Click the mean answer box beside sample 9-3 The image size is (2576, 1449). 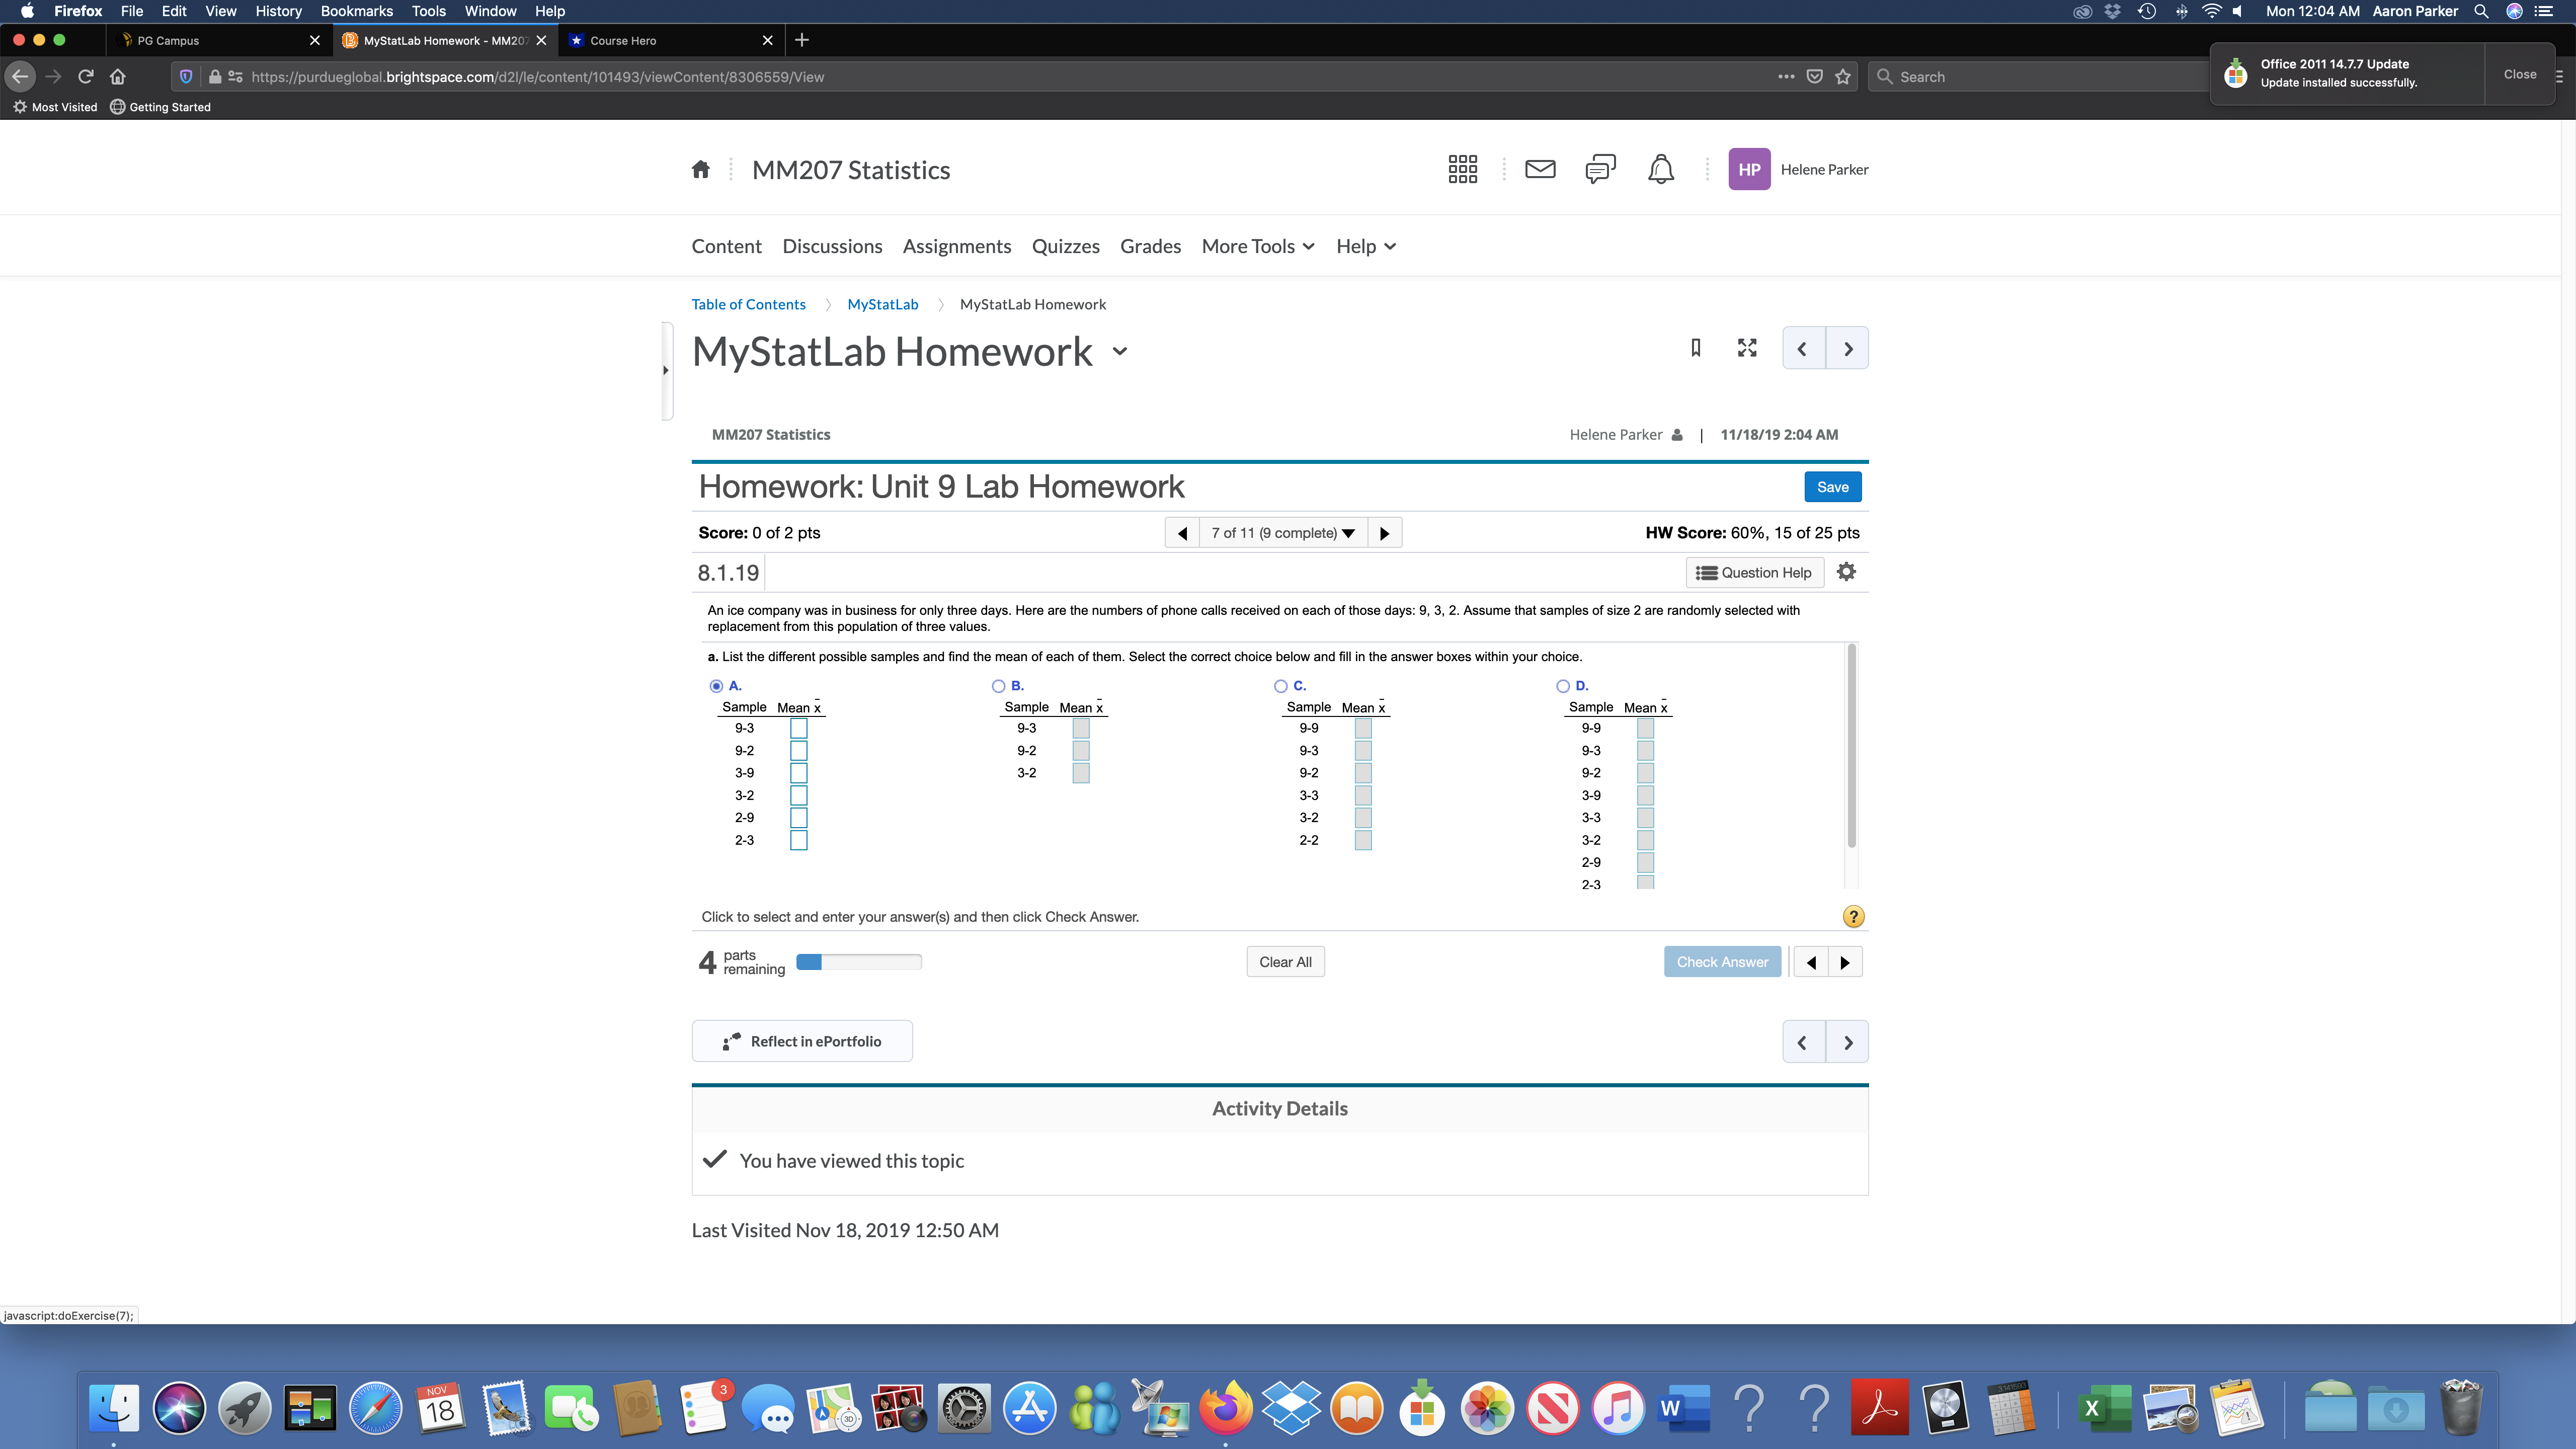tap(797, 728)
